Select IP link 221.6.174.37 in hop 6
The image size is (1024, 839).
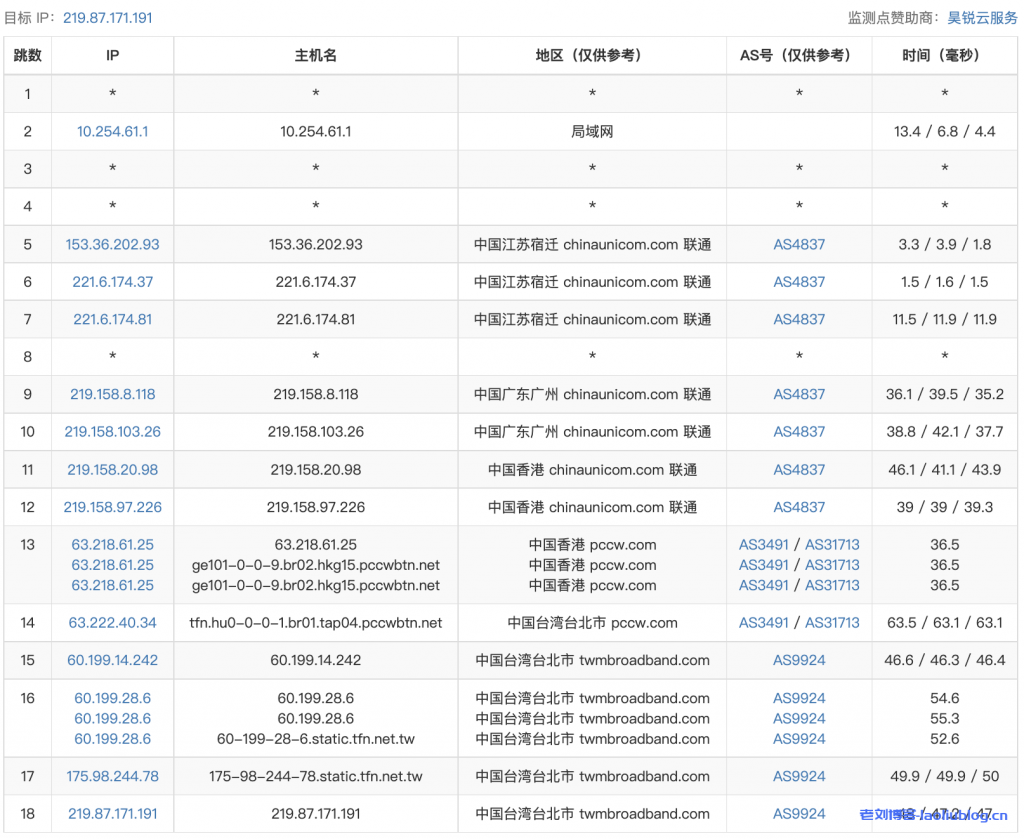[x=113, y=282]
